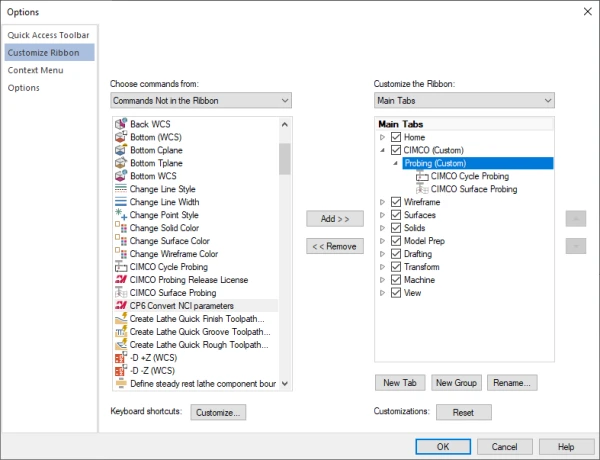Expand the Solids tab tree node
This screenshot has height=460, width=600.
point(383,228)
